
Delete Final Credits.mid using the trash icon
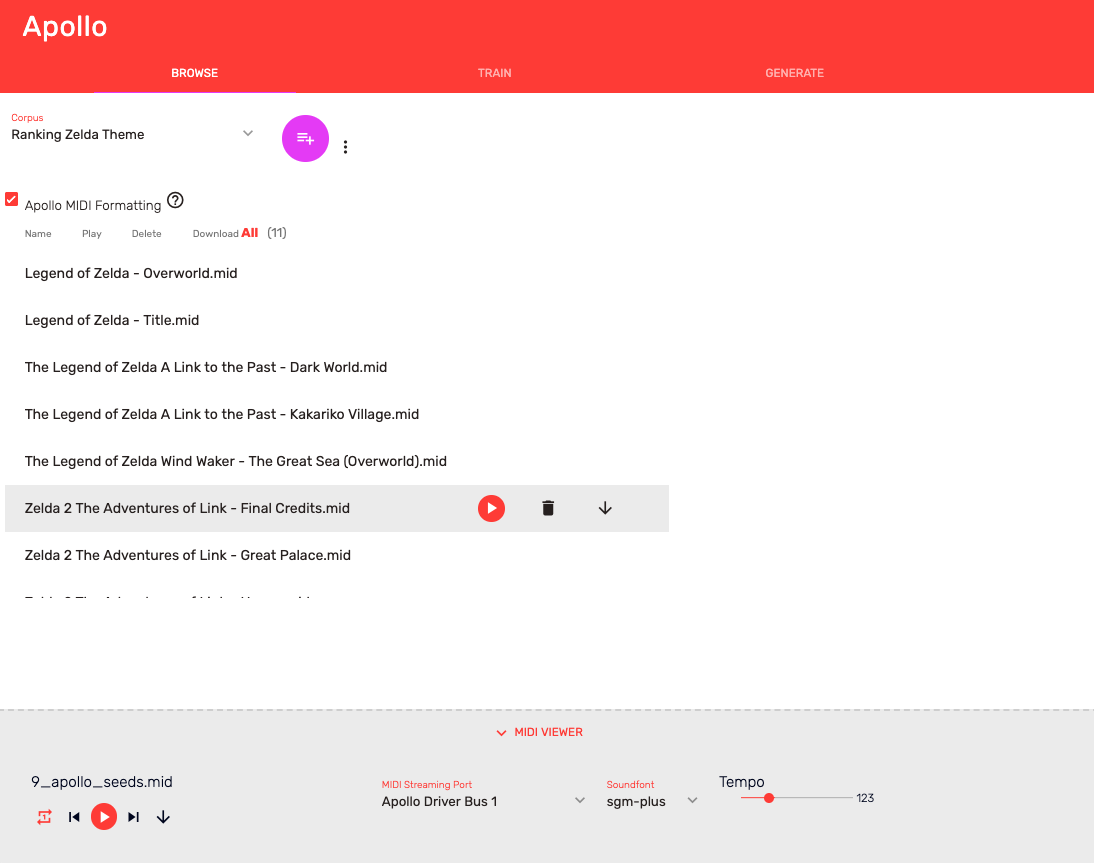548,508
